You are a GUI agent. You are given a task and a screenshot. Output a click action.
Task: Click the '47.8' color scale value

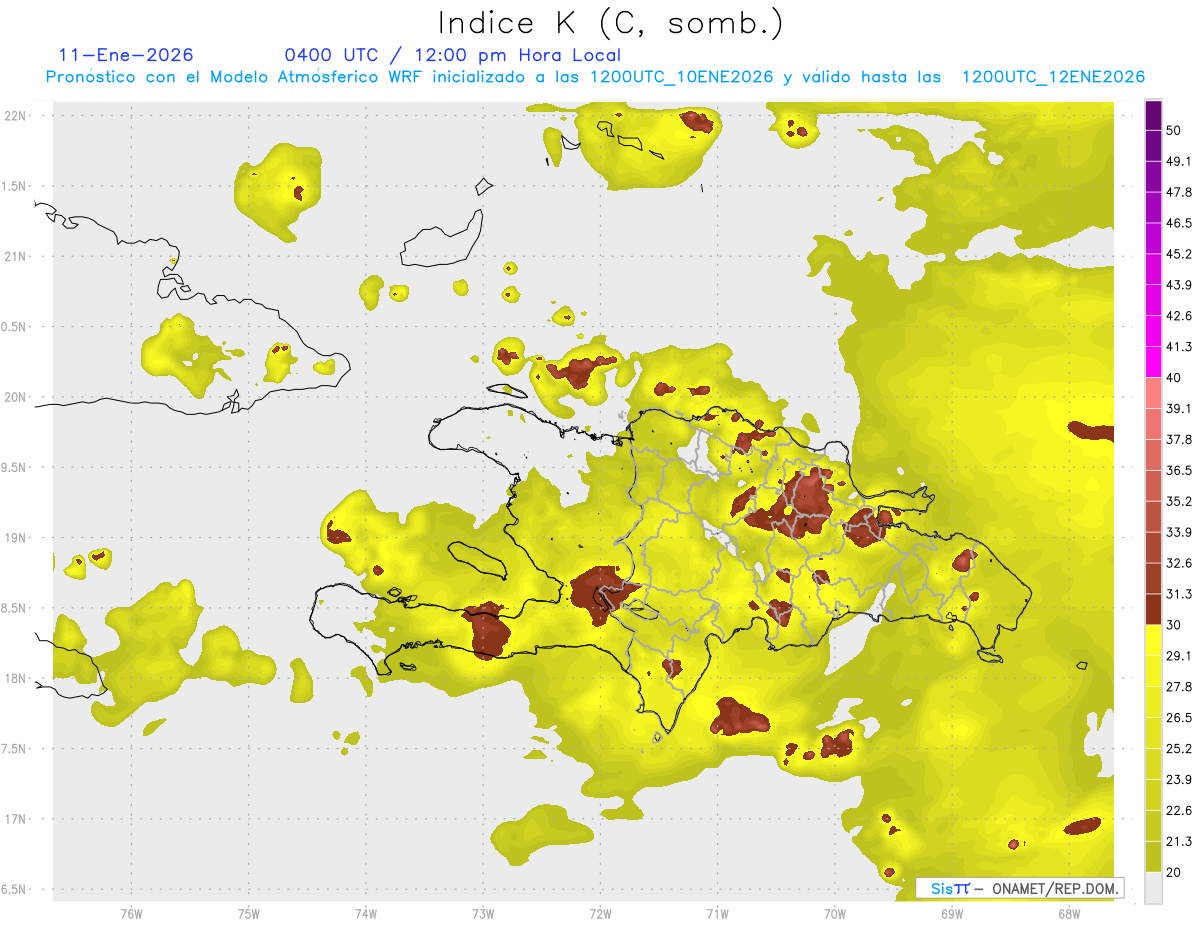point(1178,192)
